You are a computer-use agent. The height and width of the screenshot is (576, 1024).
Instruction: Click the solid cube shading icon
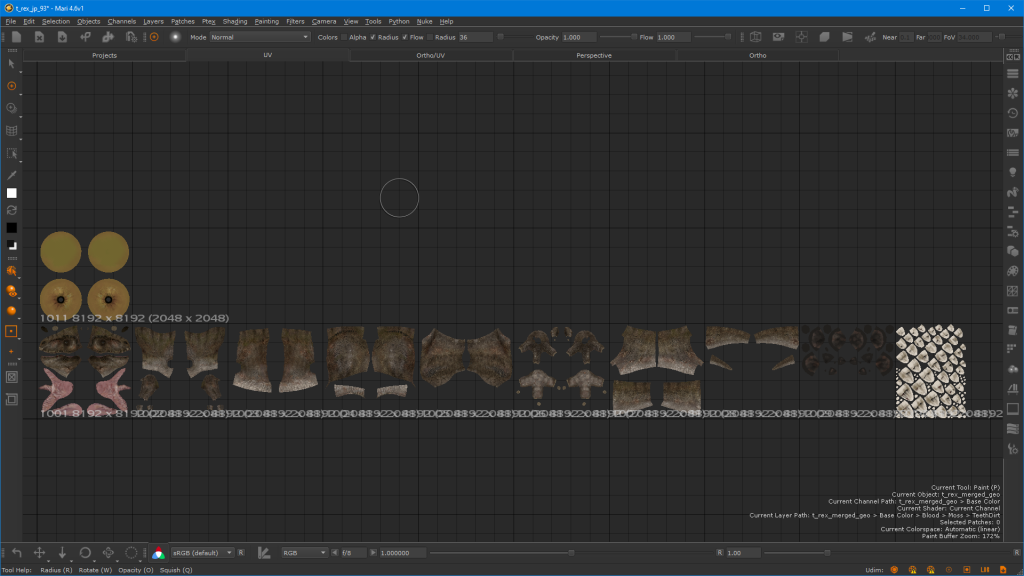point(824,37)
